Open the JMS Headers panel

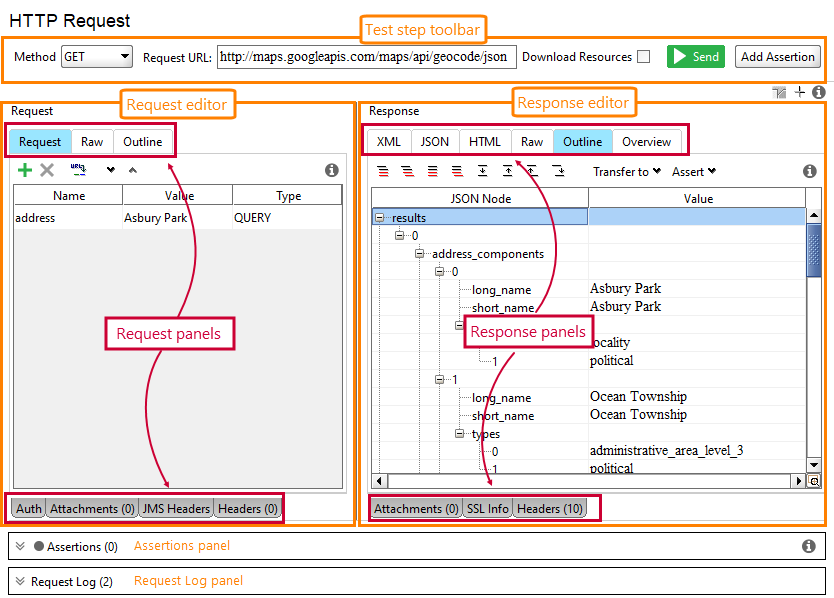[177, 509]
